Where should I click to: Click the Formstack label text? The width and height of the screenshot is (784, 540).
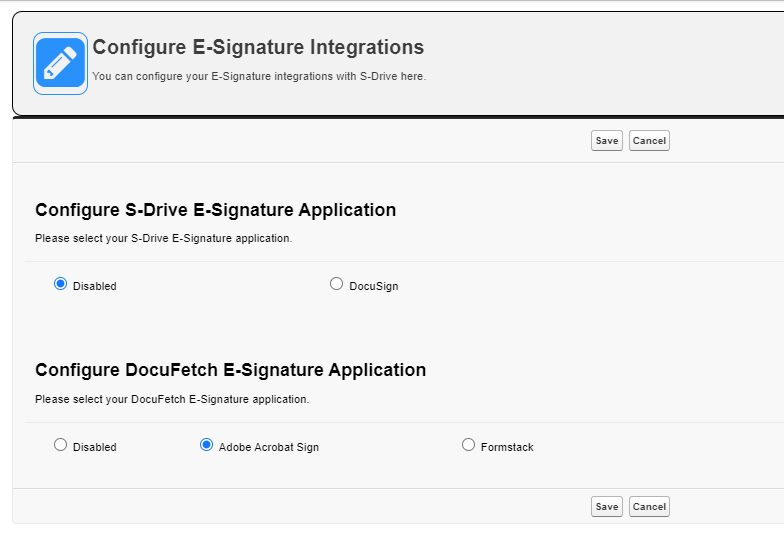point(507,447)
